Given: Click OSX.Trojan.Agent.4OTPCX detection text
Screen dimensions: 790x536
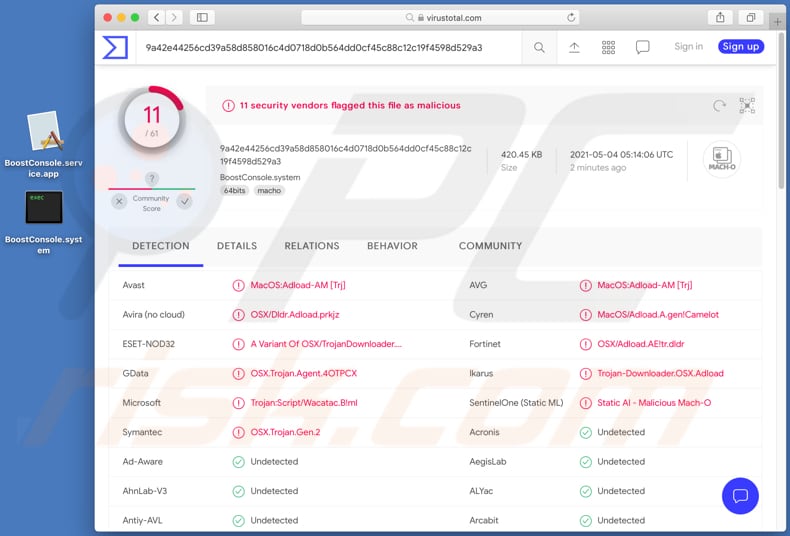Looking at the screenshot, I should (x=304, y=373).
